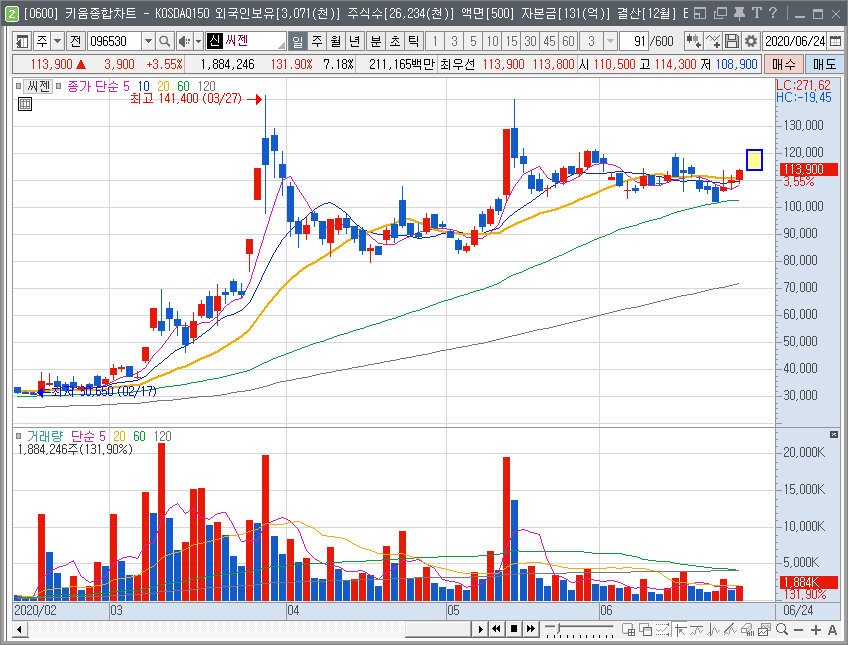The image size is (848, 645).
Task: Click the minus zoom-out icon at bottom
Action: tap(799, 629)
